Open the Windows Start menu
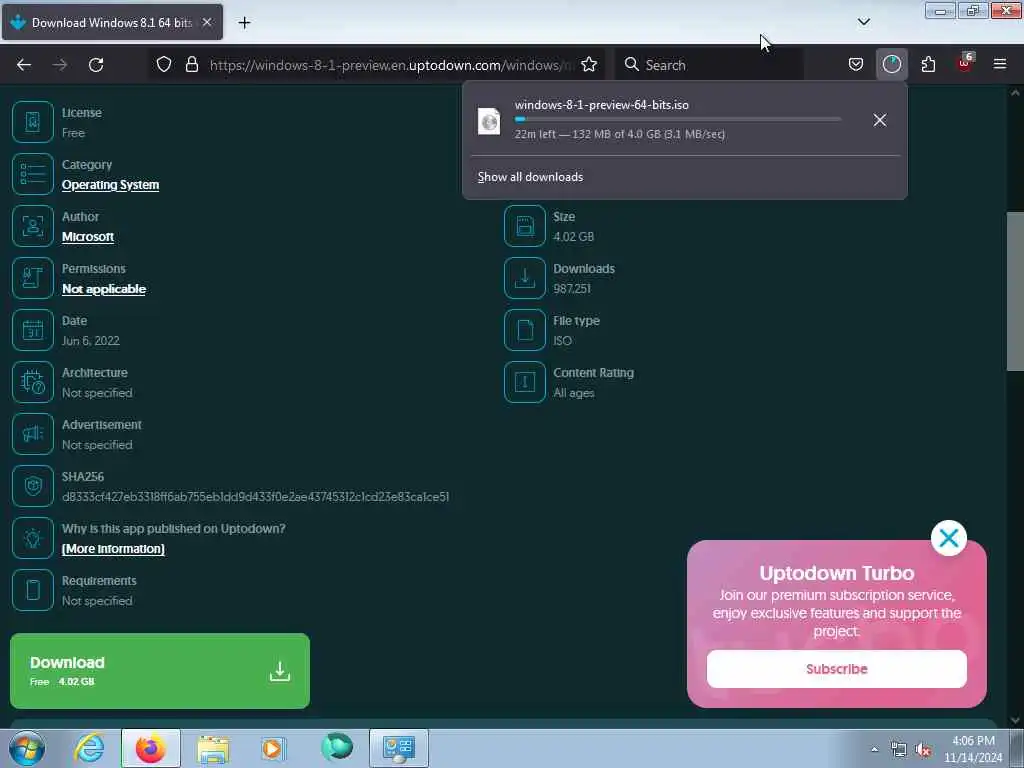1024x768 pixels. [27, 748]
